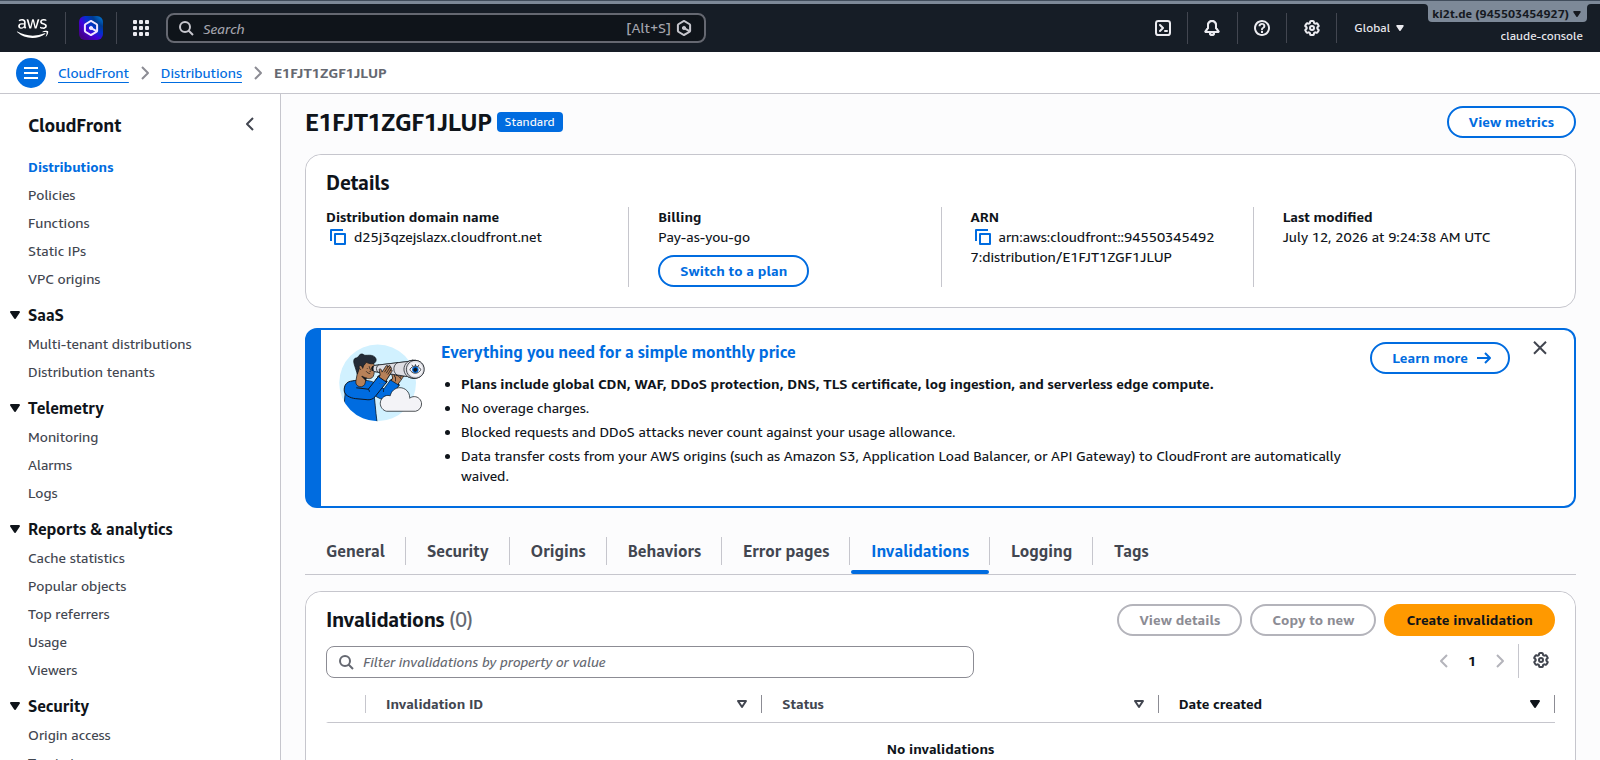This screenshot has height=760, width=1600.
Task: Collapse the Reports & analytics section
Action: (15, 529)
